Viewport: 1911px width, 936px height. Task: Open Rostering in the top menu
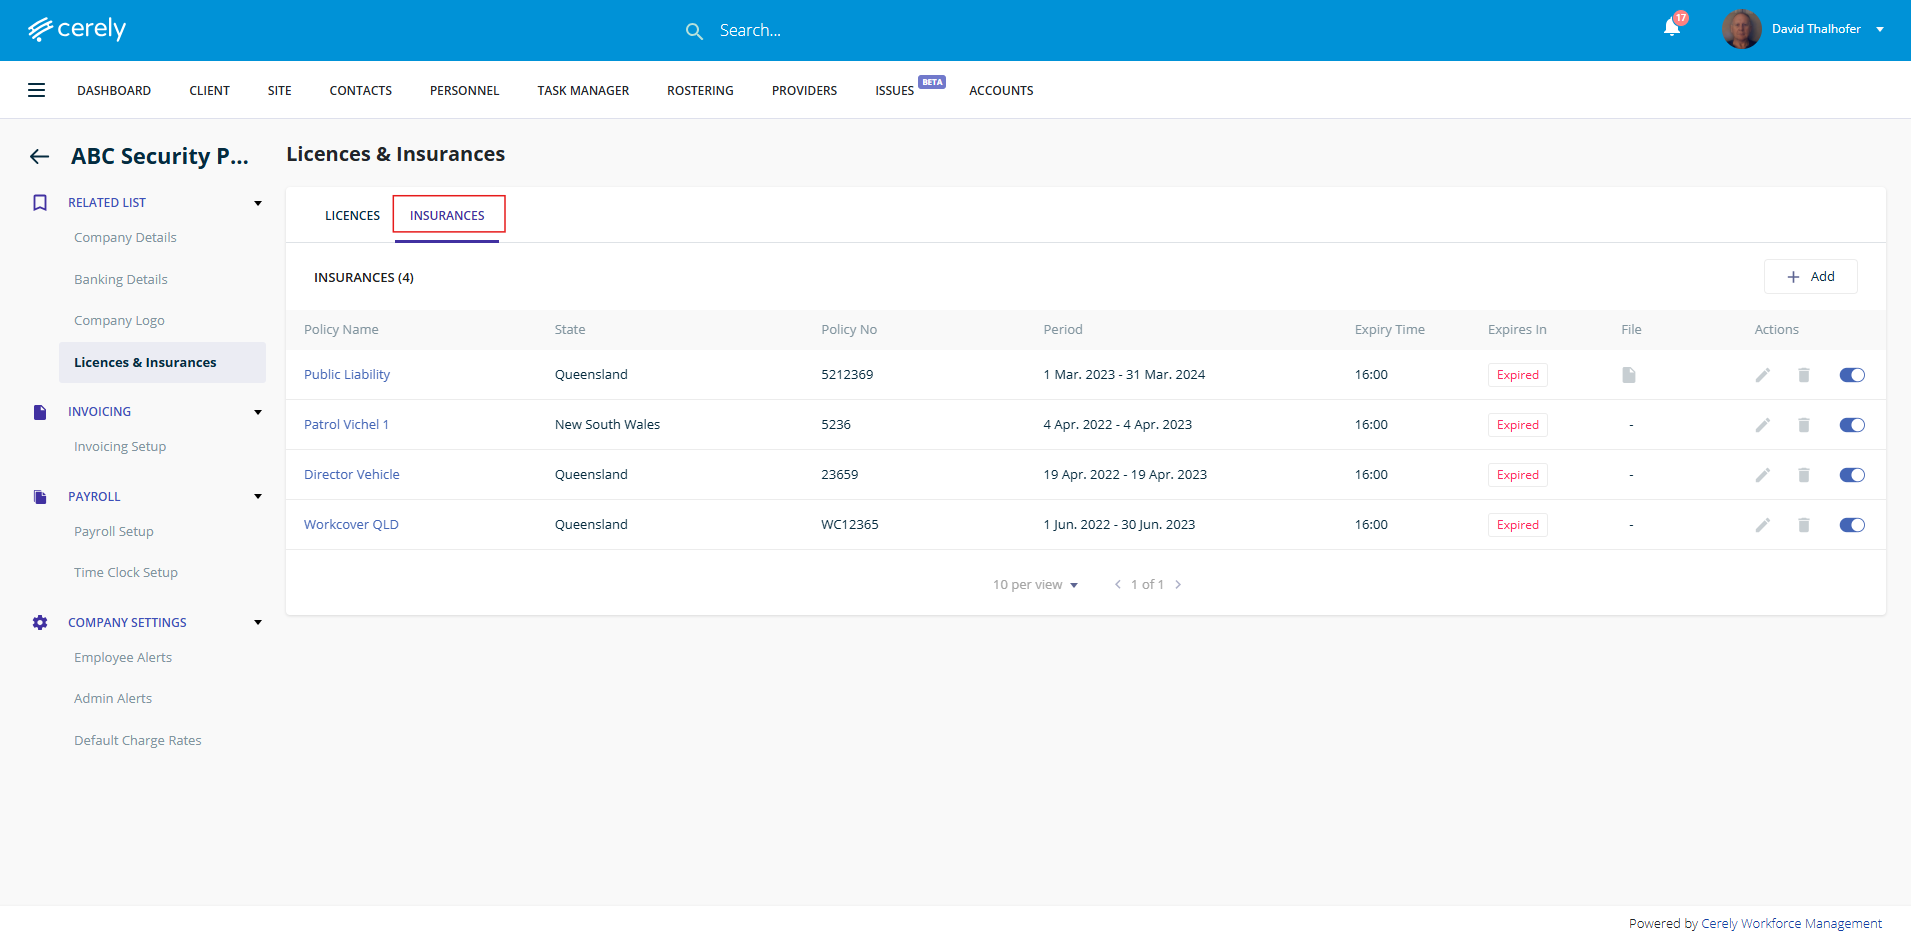click(700, 91)
